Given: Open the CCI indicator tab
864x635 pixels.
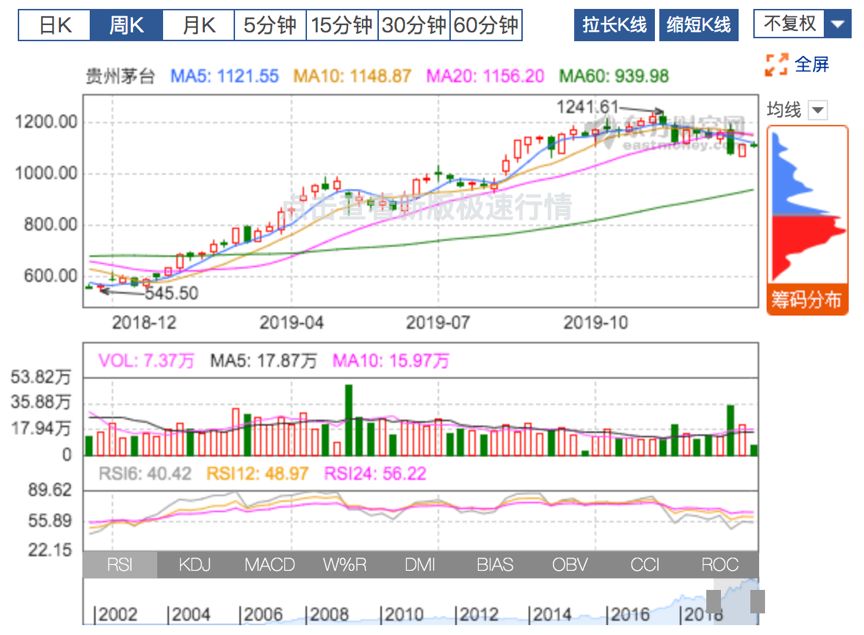Looking at the screenshot, I should pos(645,564).
